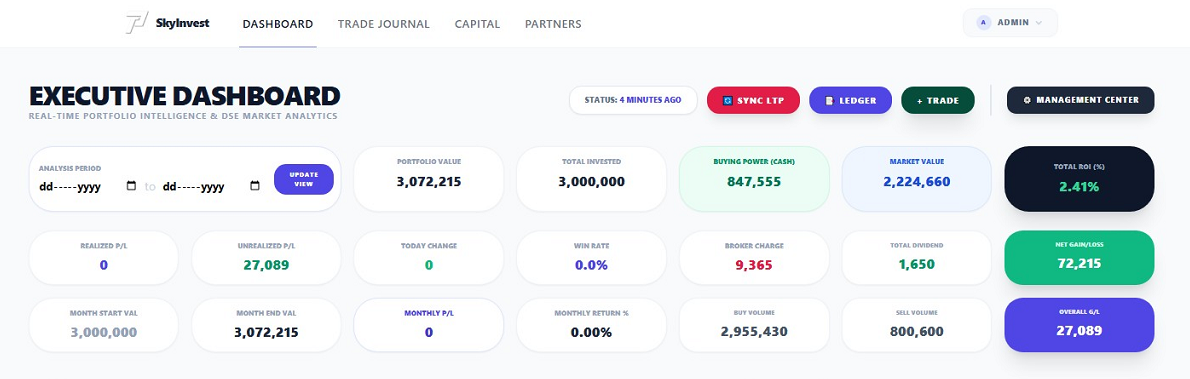The height and width of the screenshot is (379, 1190).
Task: Click the SkyInvest brand name
Action: tap(181, 24)
